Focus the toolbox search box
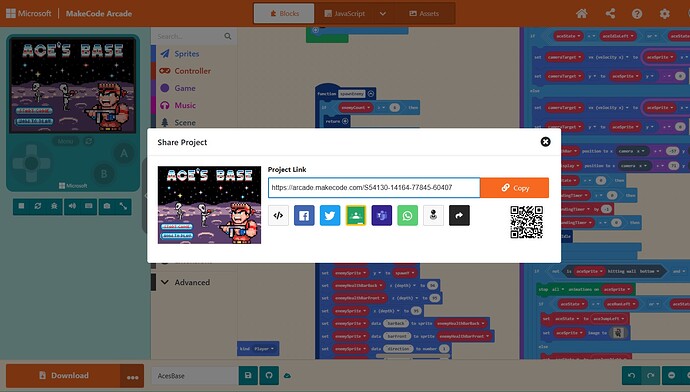Screen dimensions: 690x392 click(188, 36)
